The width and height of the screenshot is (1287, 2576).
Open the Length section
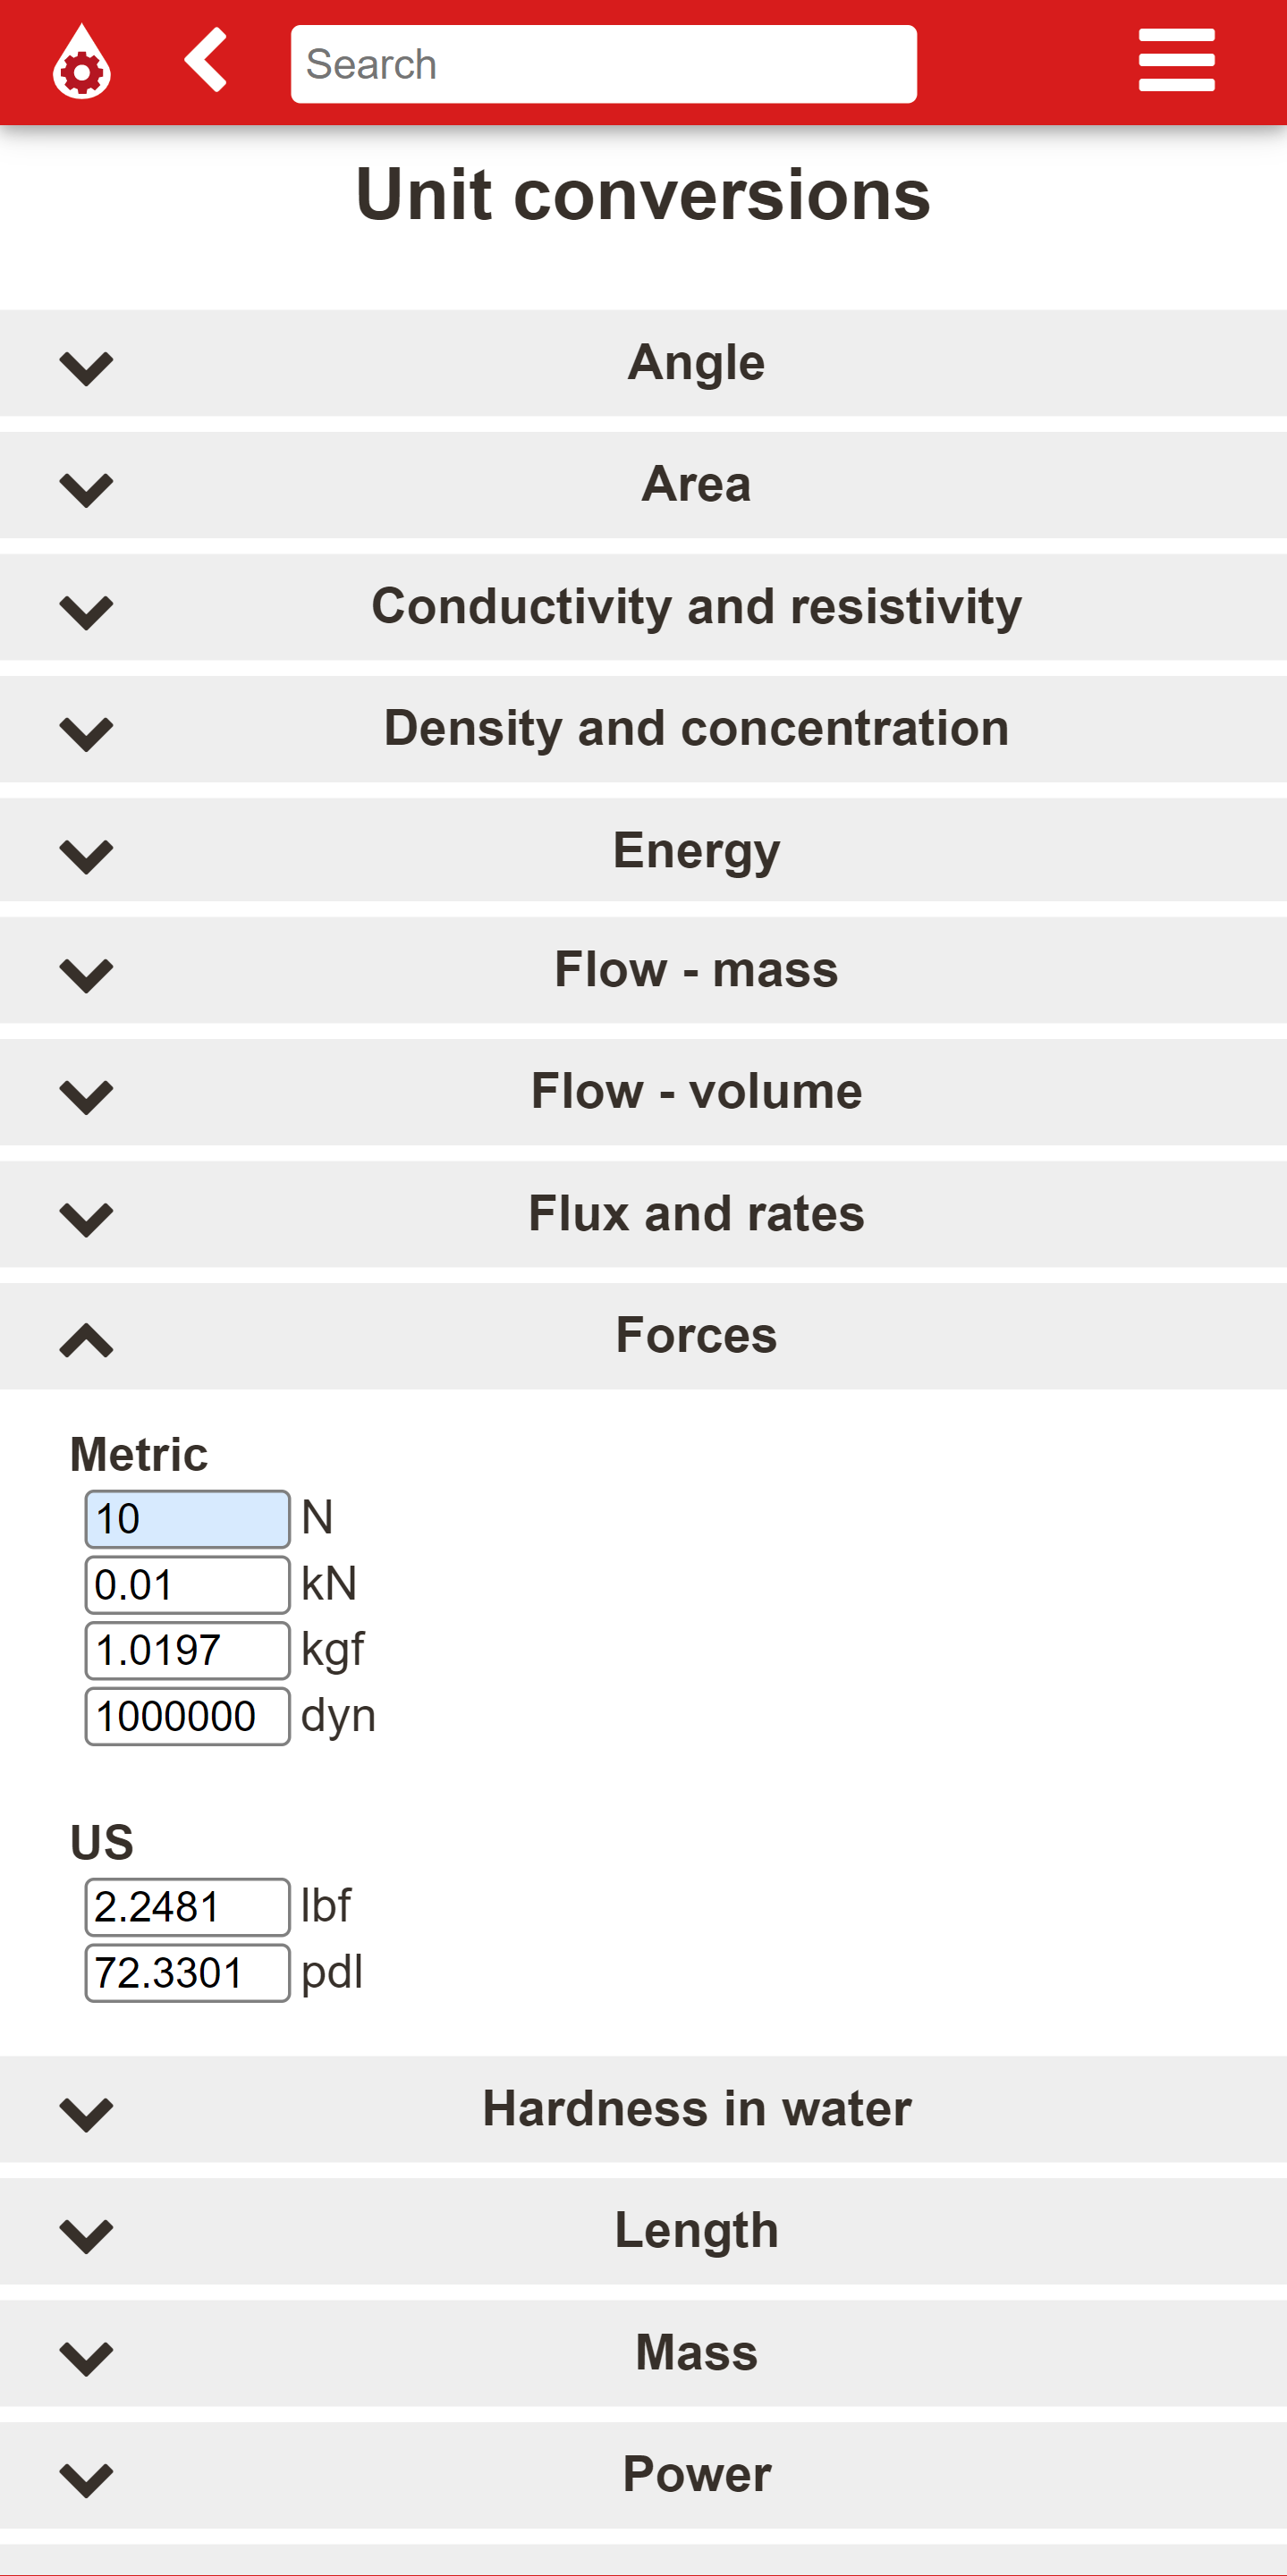point(643,2231)
